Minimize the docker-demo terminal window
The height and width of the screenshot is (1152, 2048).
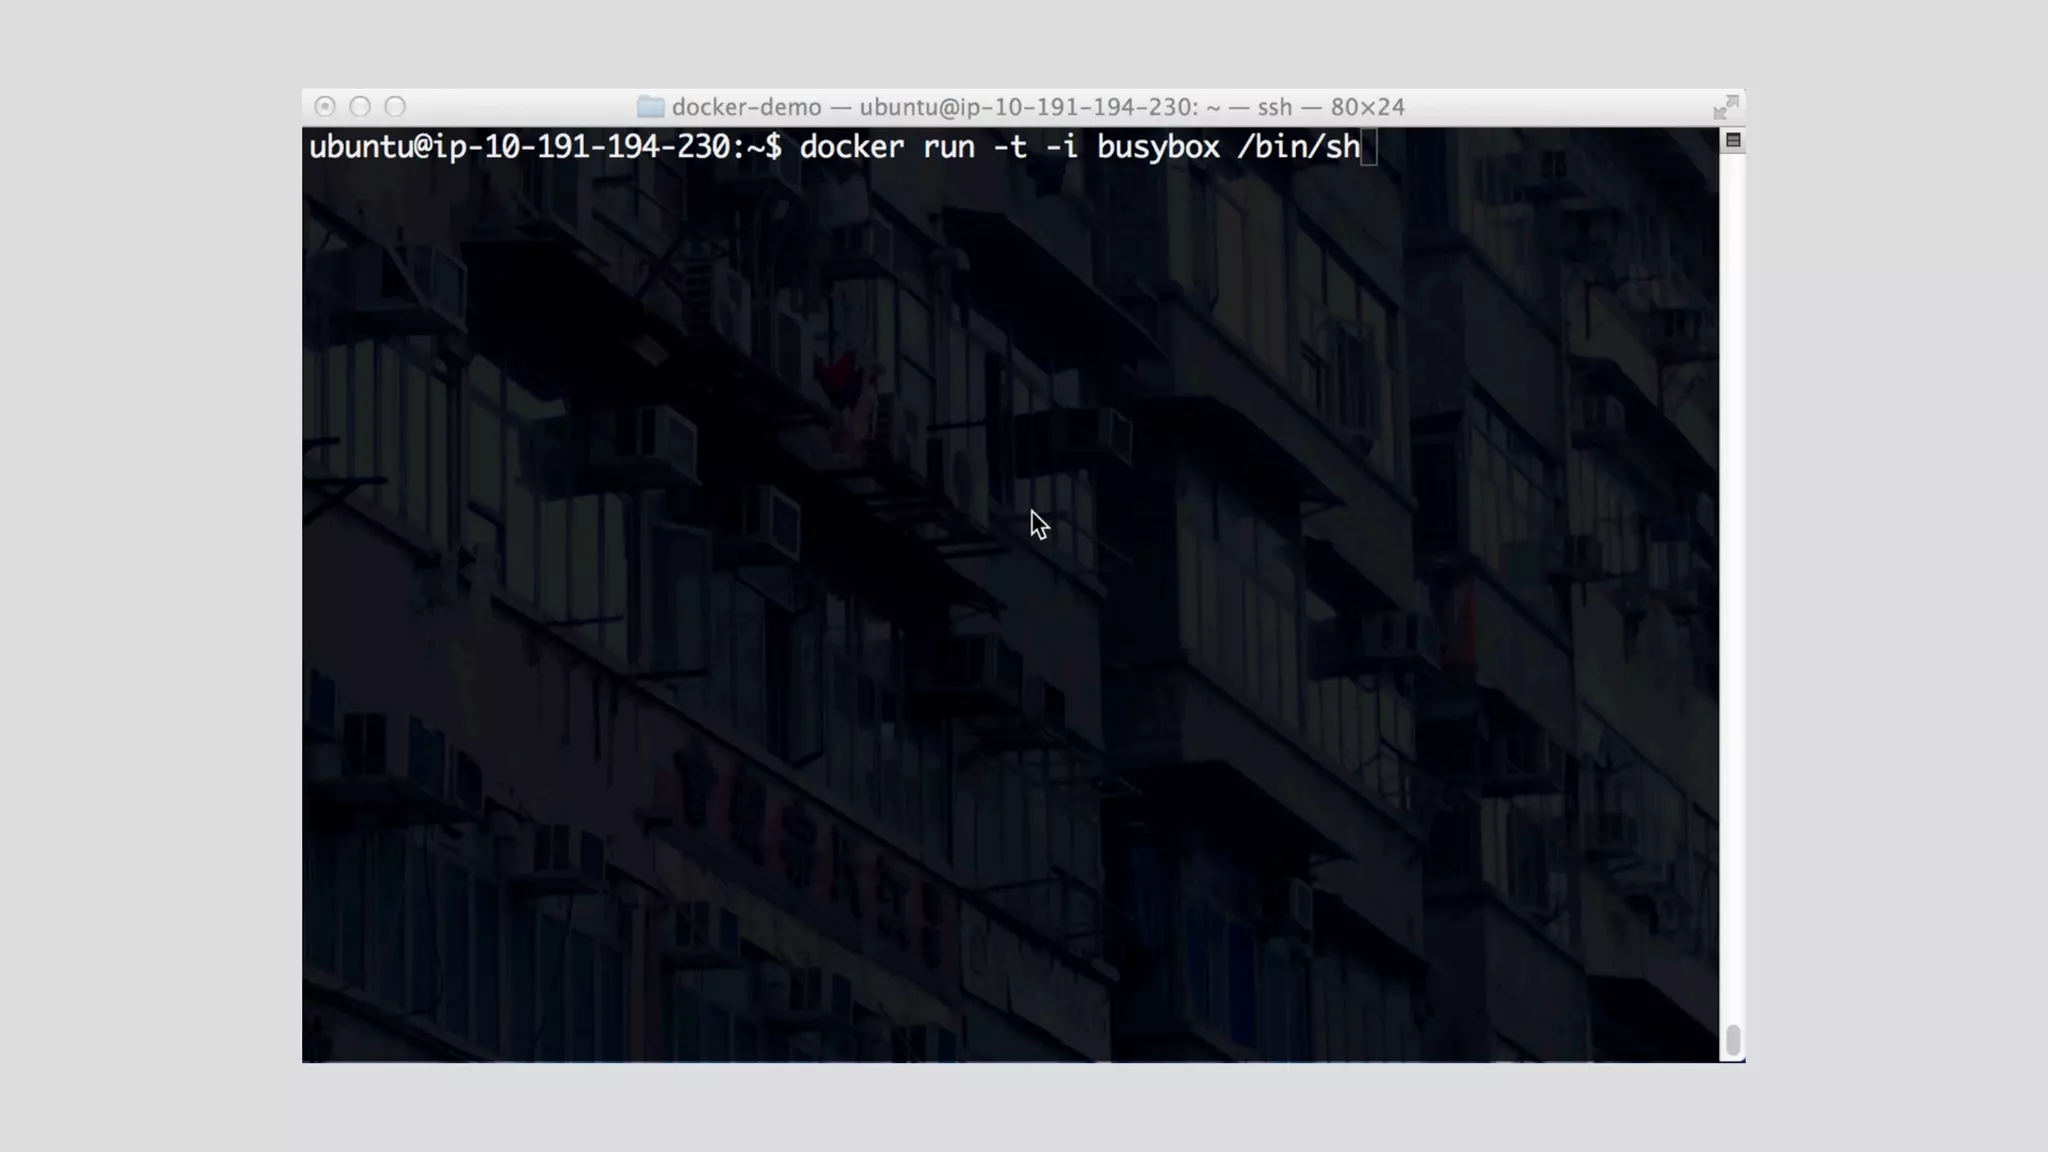pos(360,107)
